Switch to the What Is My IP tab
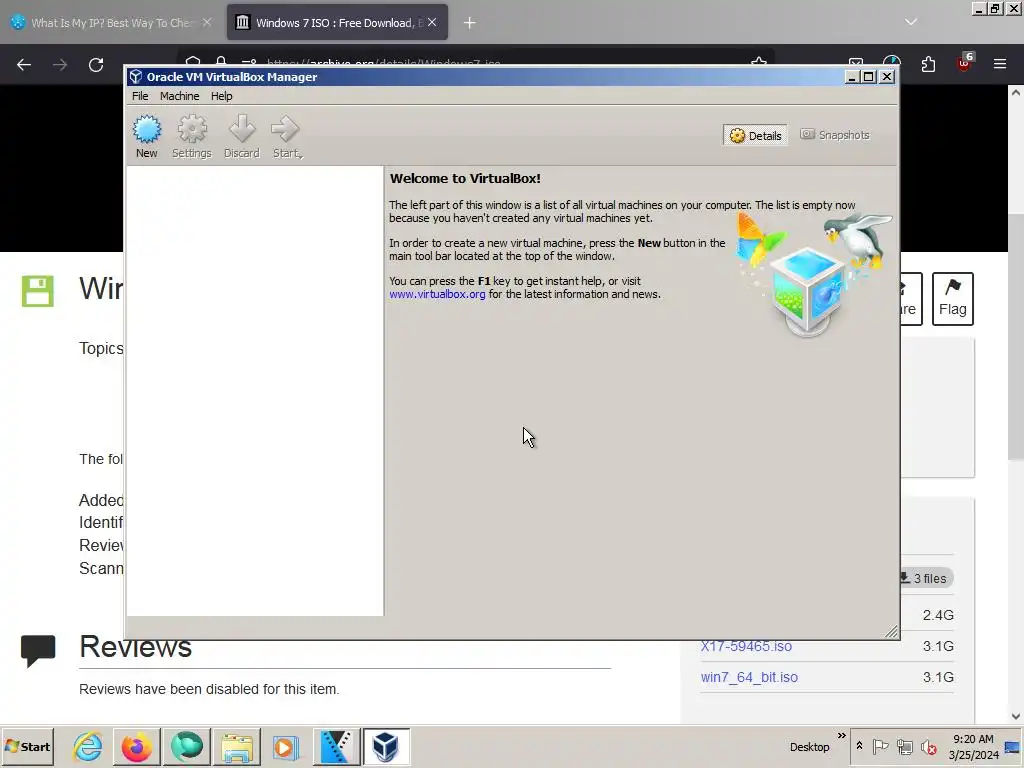The width and height of the screenshot is (1024, 768). 112,23
